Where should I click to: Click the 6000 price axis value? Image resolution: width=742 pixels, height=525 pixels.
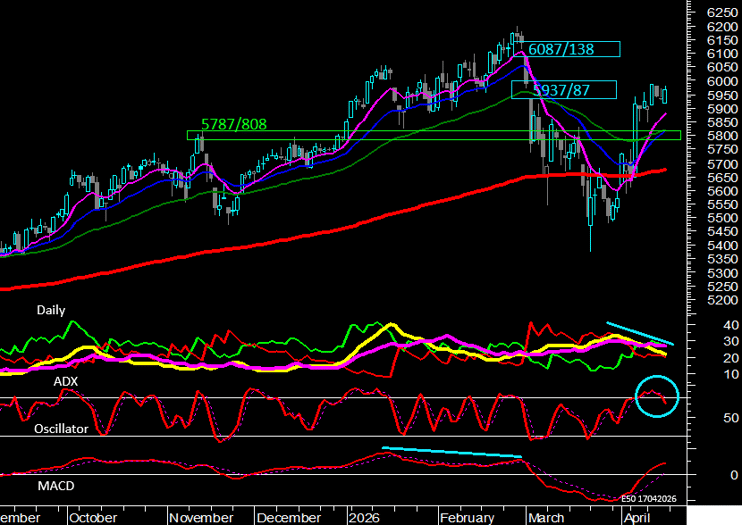(721, 81)
